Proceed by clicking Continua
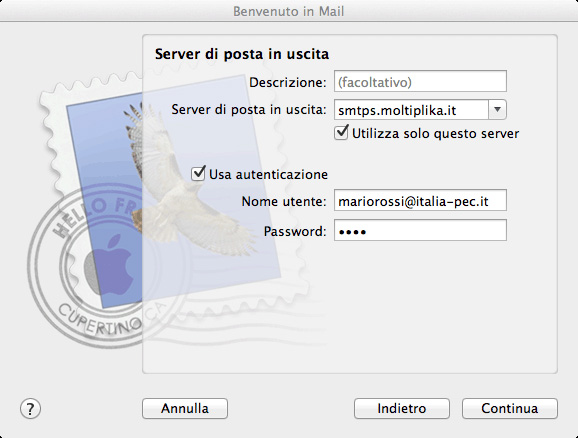Image resolution: width=578 pixels, height=438 pixels. pyautogui.click(x=509, y=409)
